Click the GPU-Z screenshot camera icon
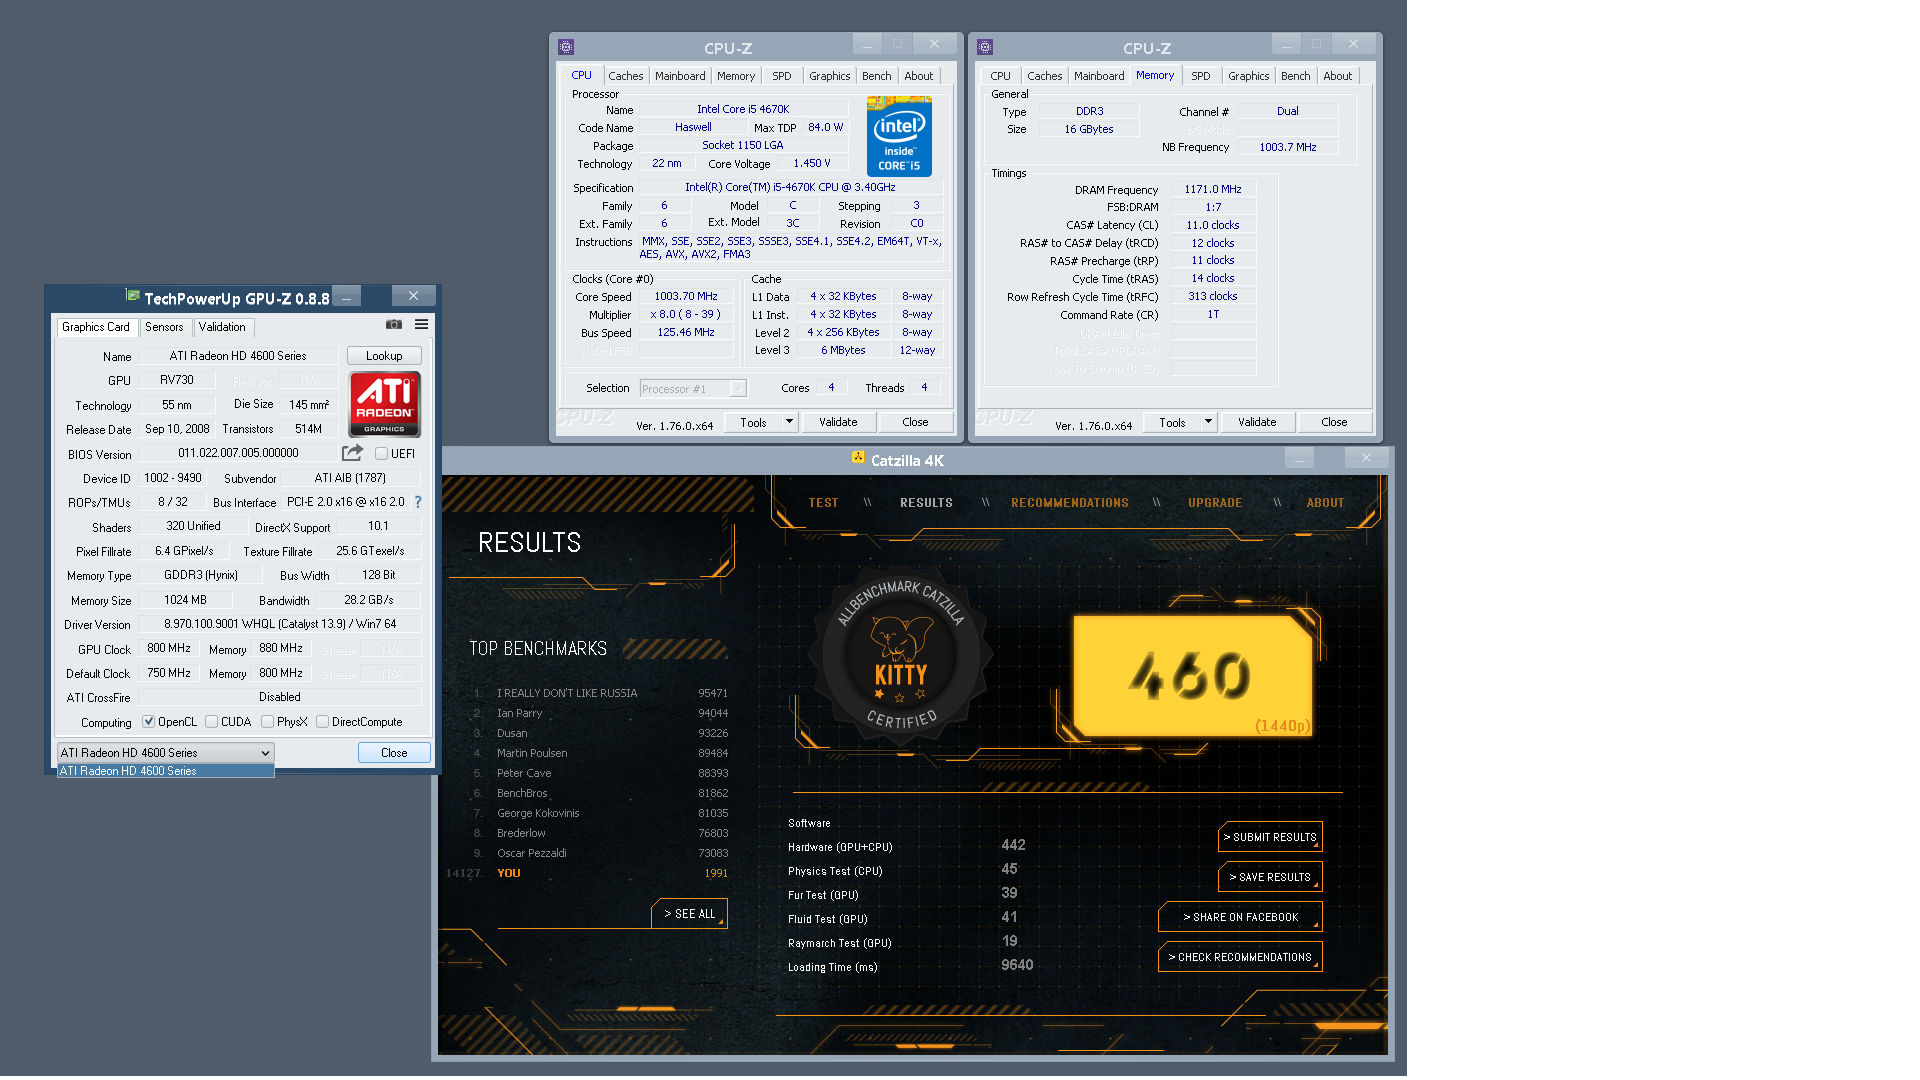1920x1080 pixels. coord(394,325)
